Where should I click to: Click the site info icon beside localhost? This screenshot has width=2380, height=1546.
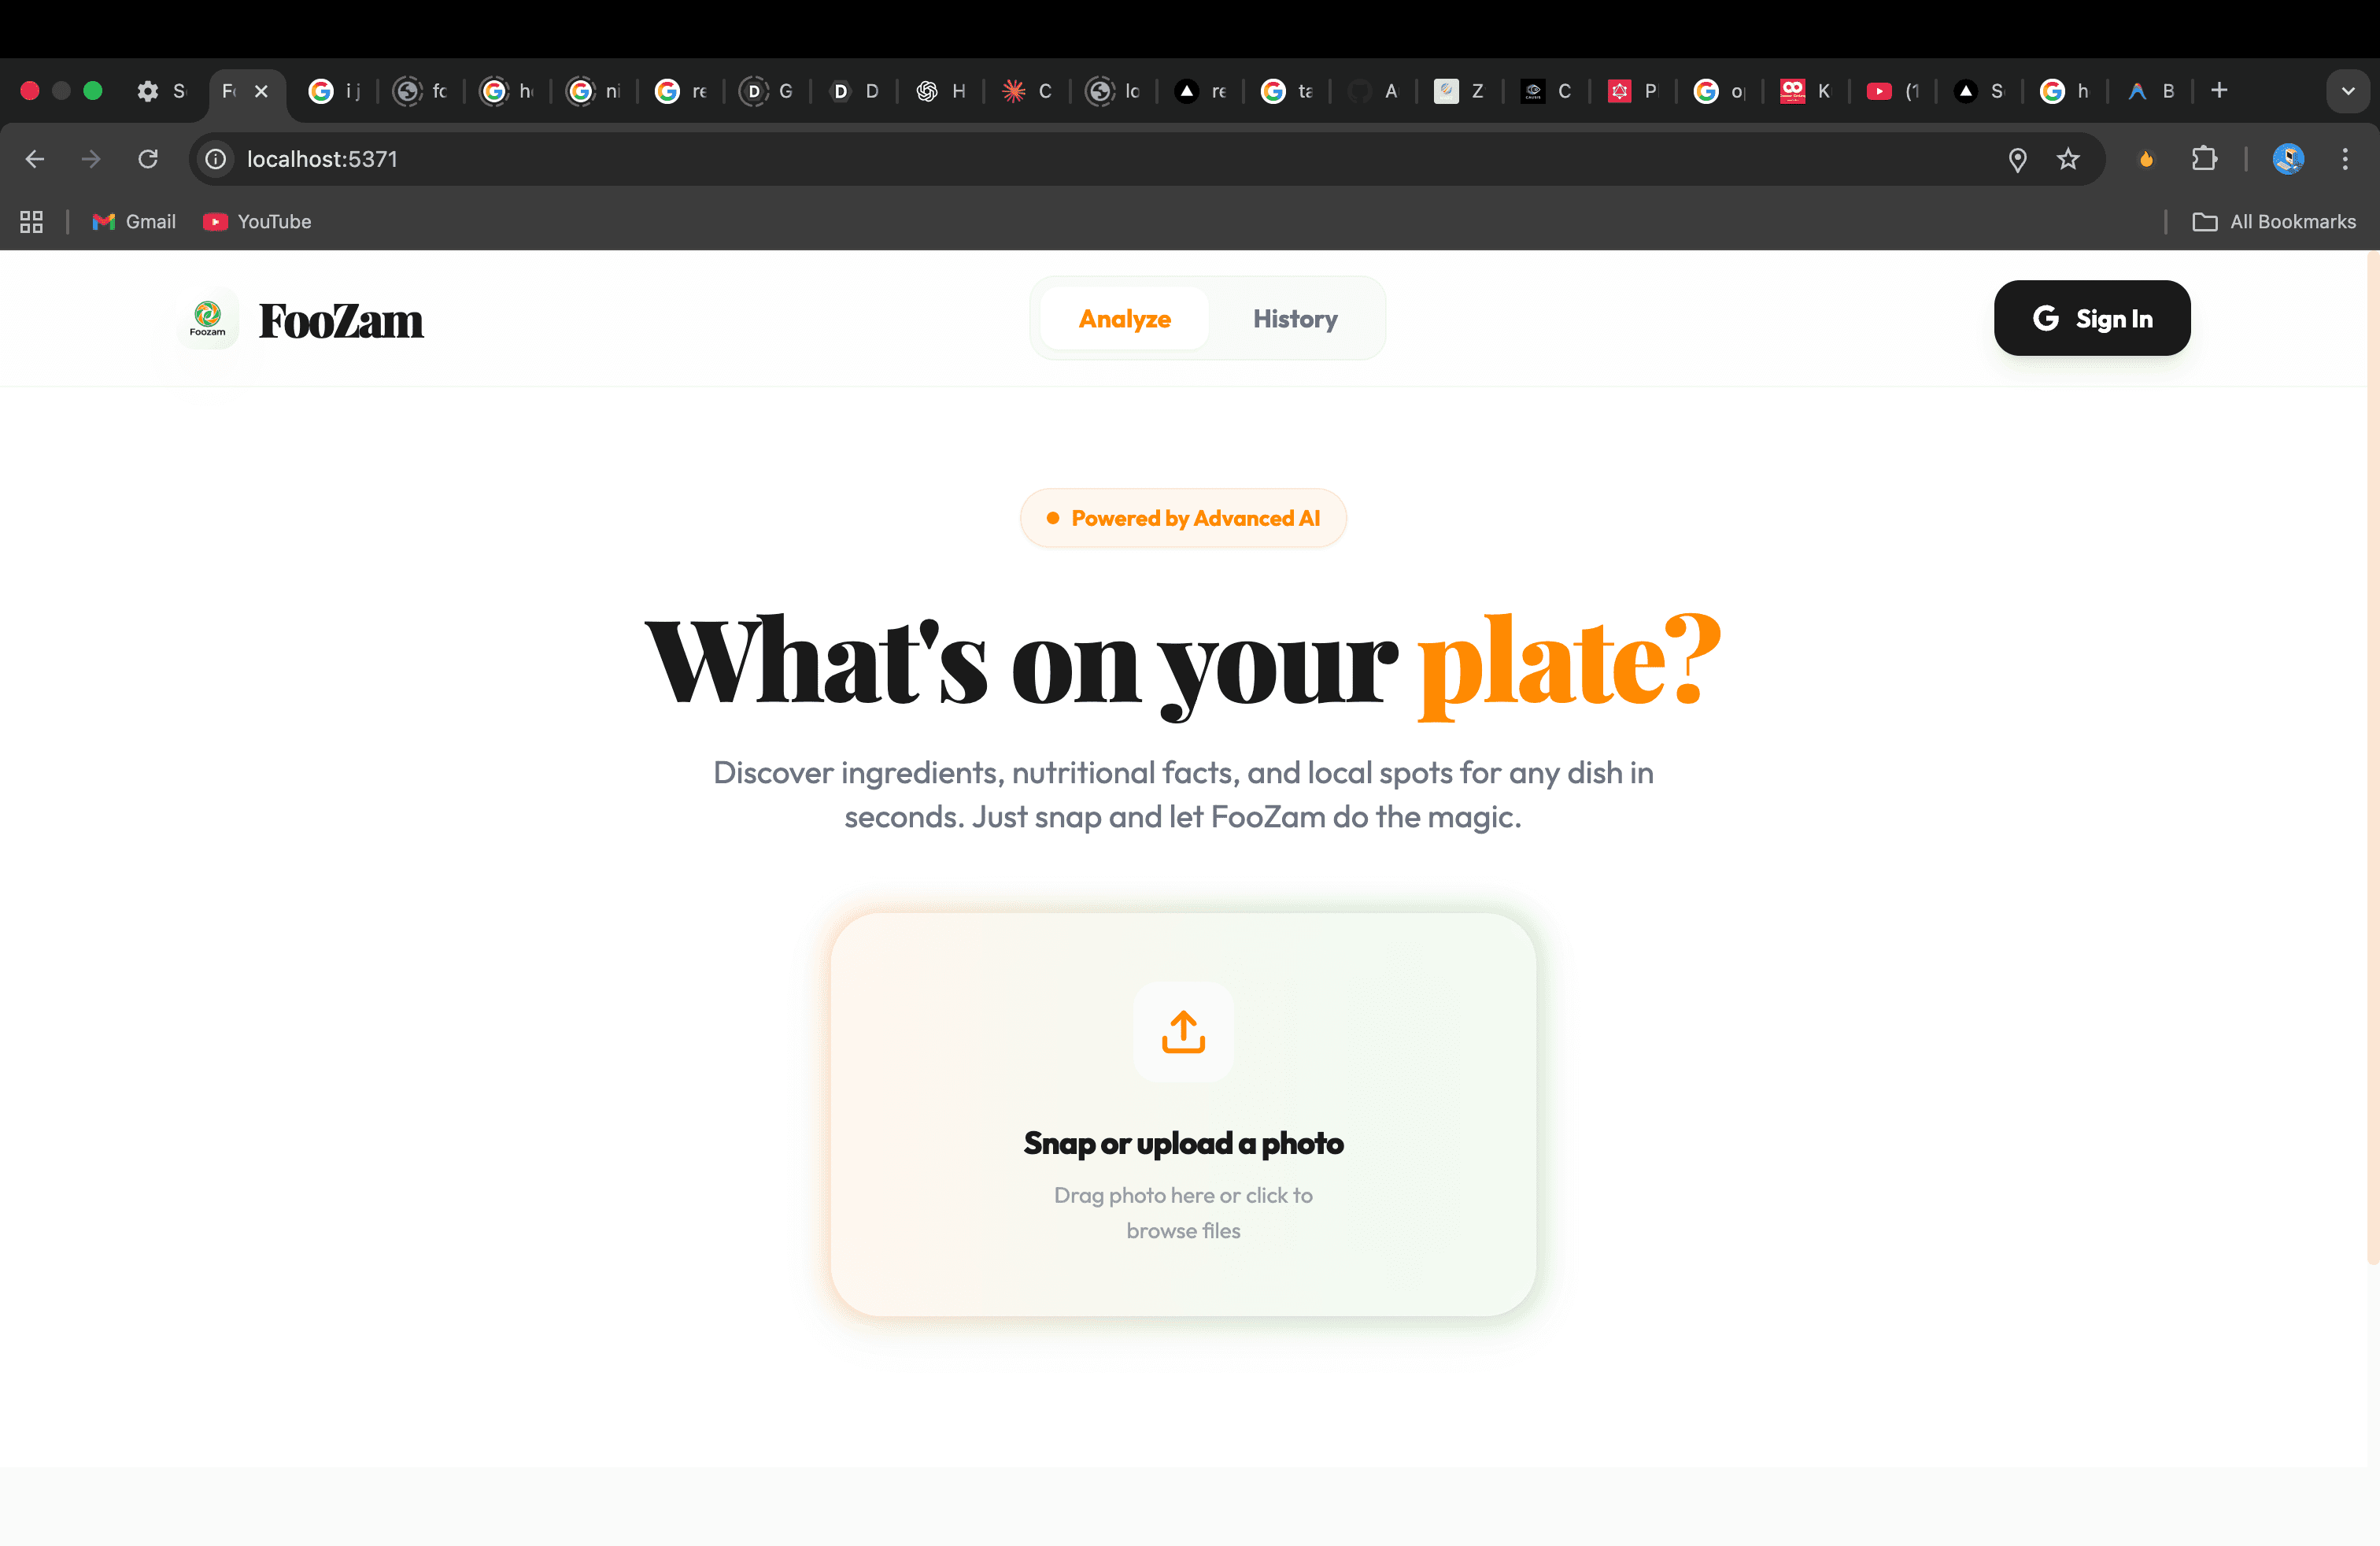pyautogui.click(x=215, y=159)
